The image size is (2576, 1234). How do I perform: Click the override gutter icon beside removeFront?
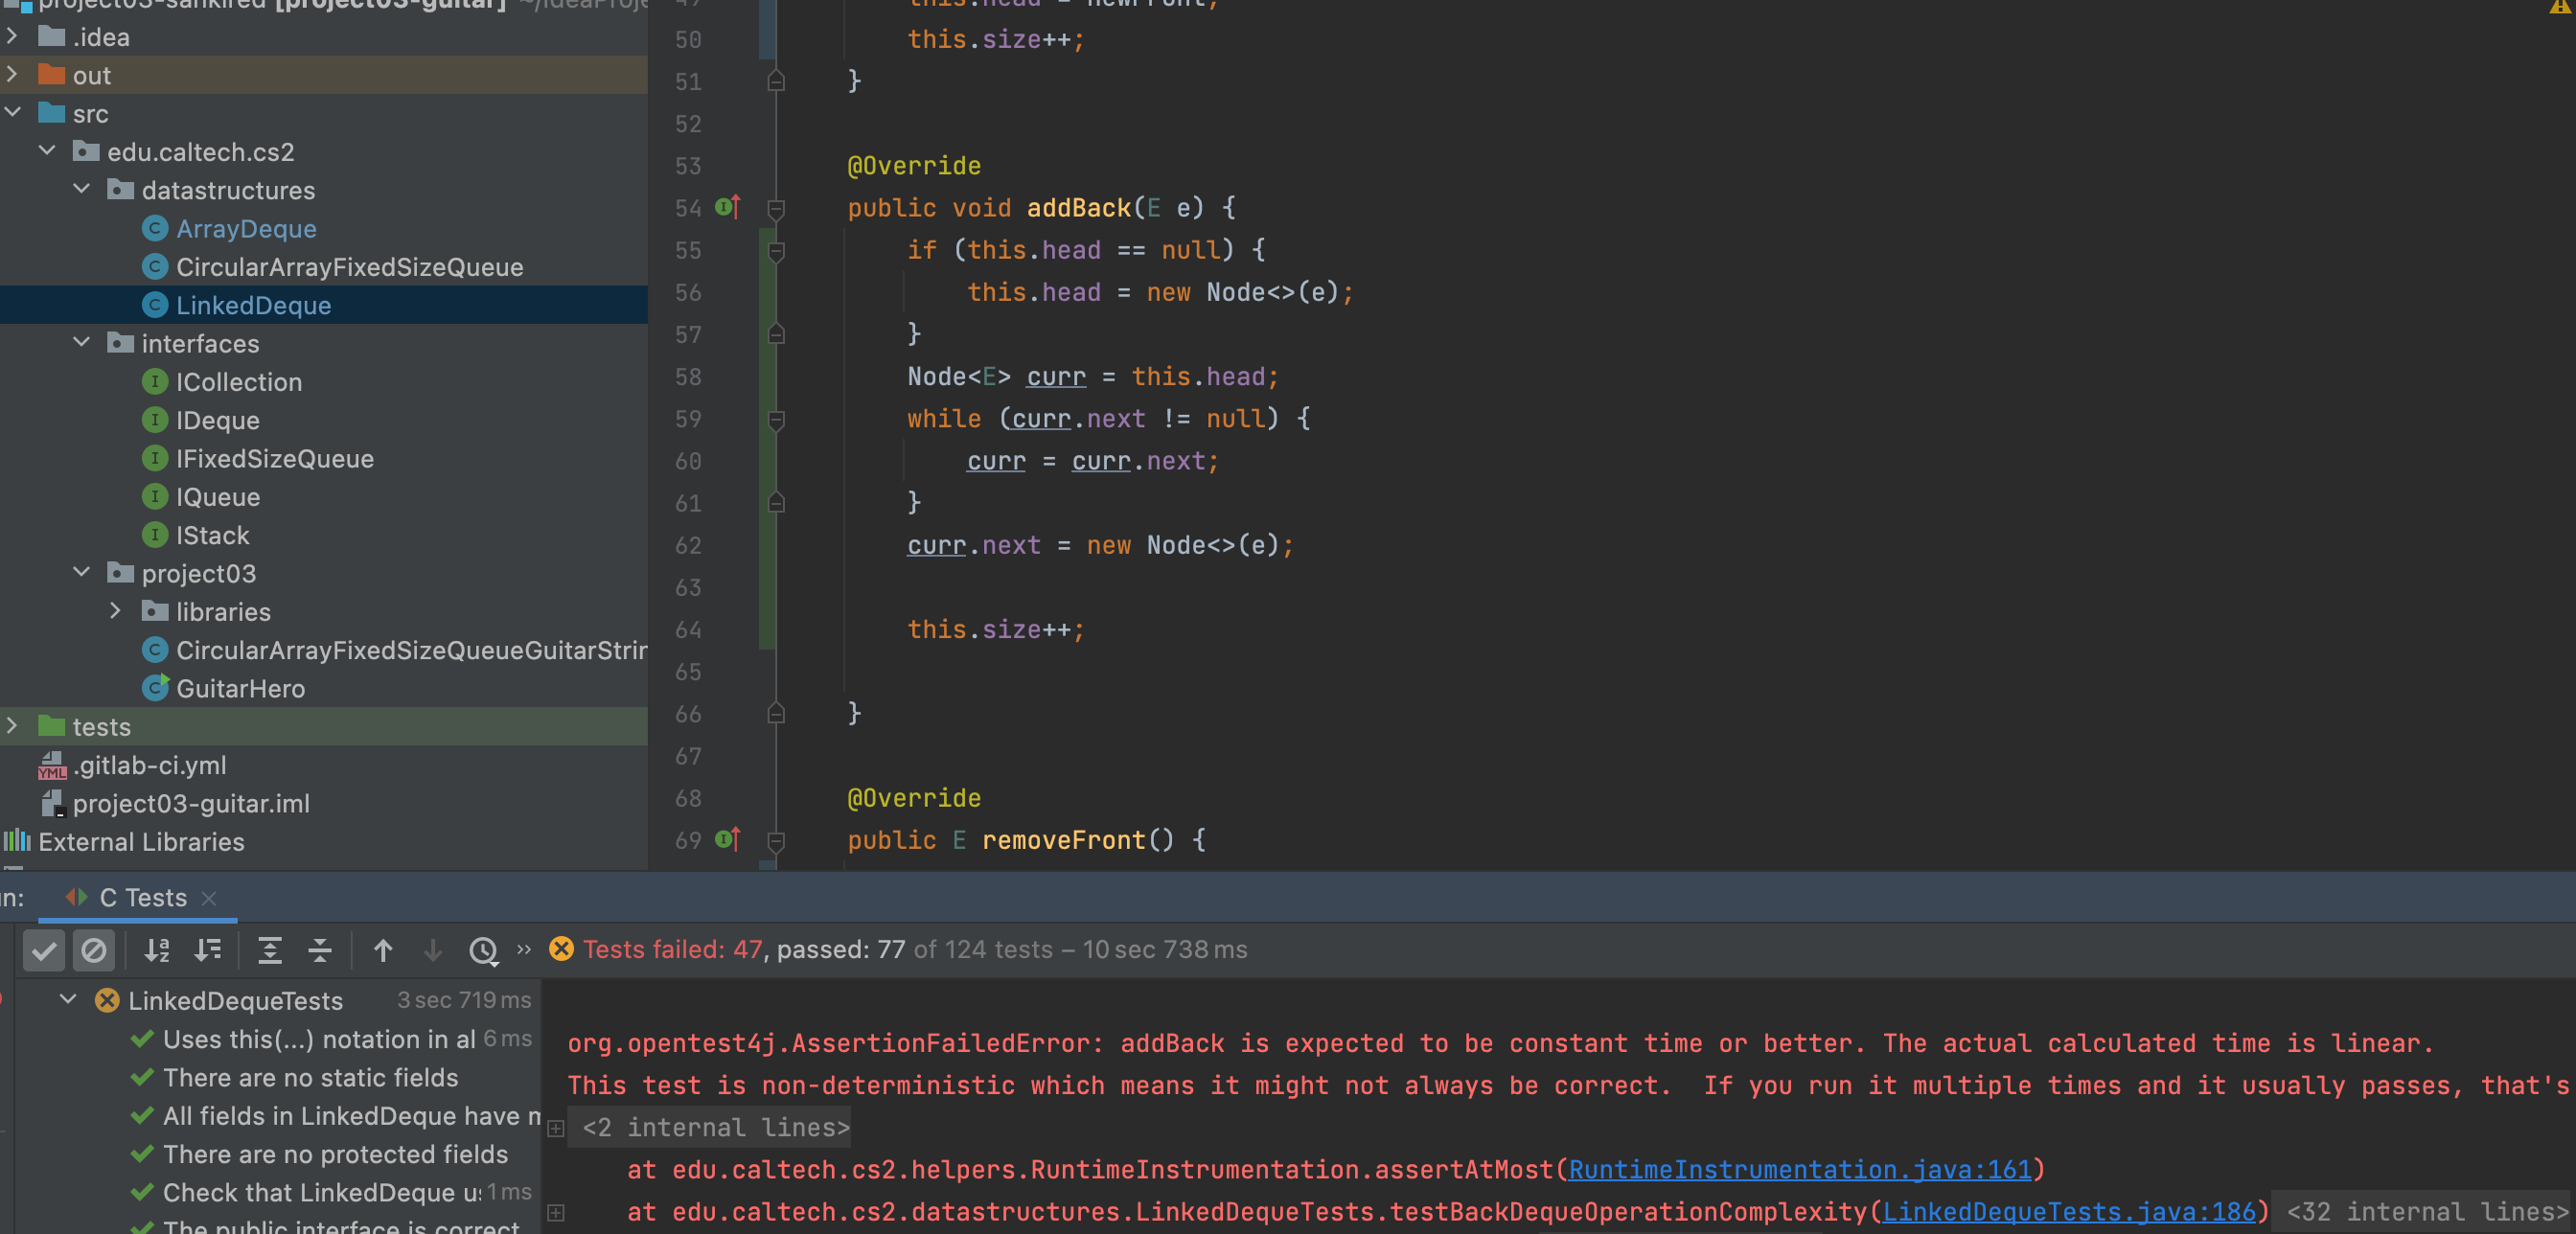tap(727, 839)
